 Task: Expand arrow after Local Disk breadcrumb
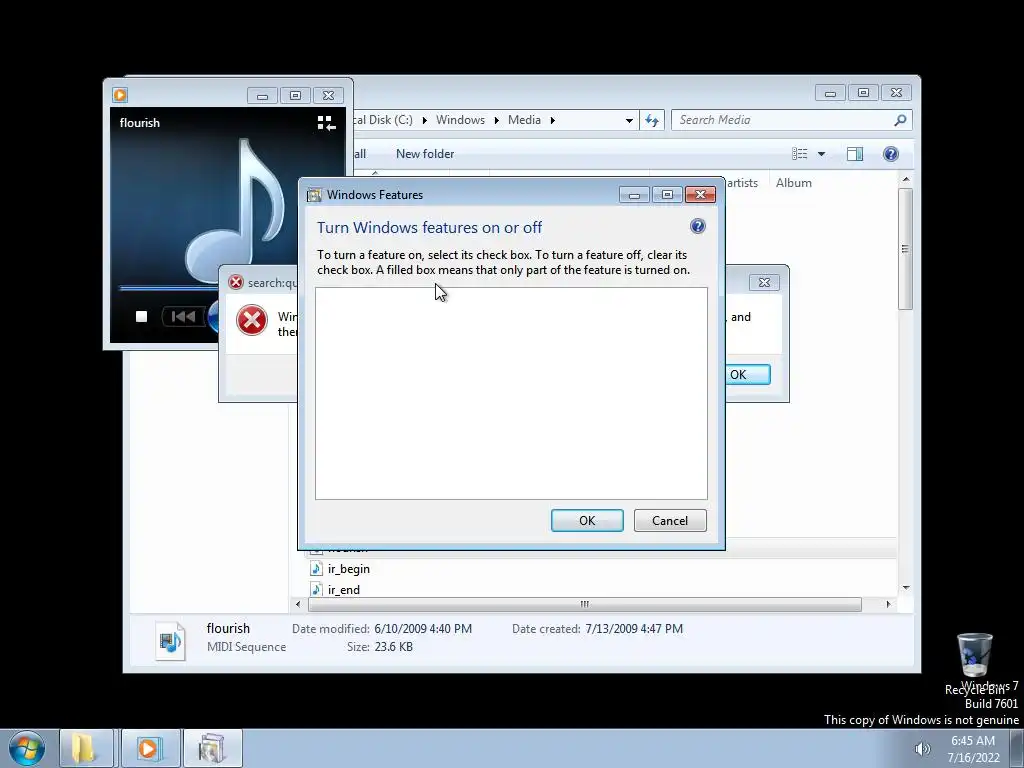(424, 120)
